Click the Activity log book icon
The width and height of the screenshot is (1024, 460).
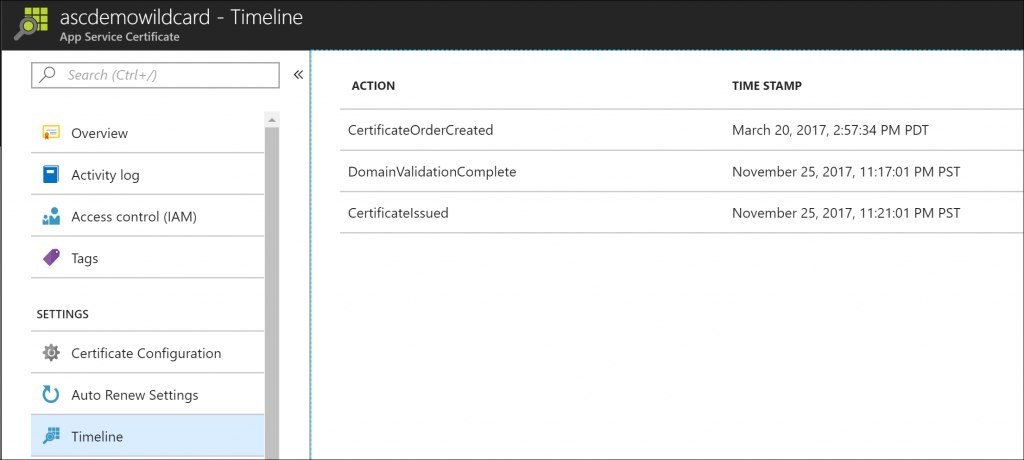click(51, 175)
